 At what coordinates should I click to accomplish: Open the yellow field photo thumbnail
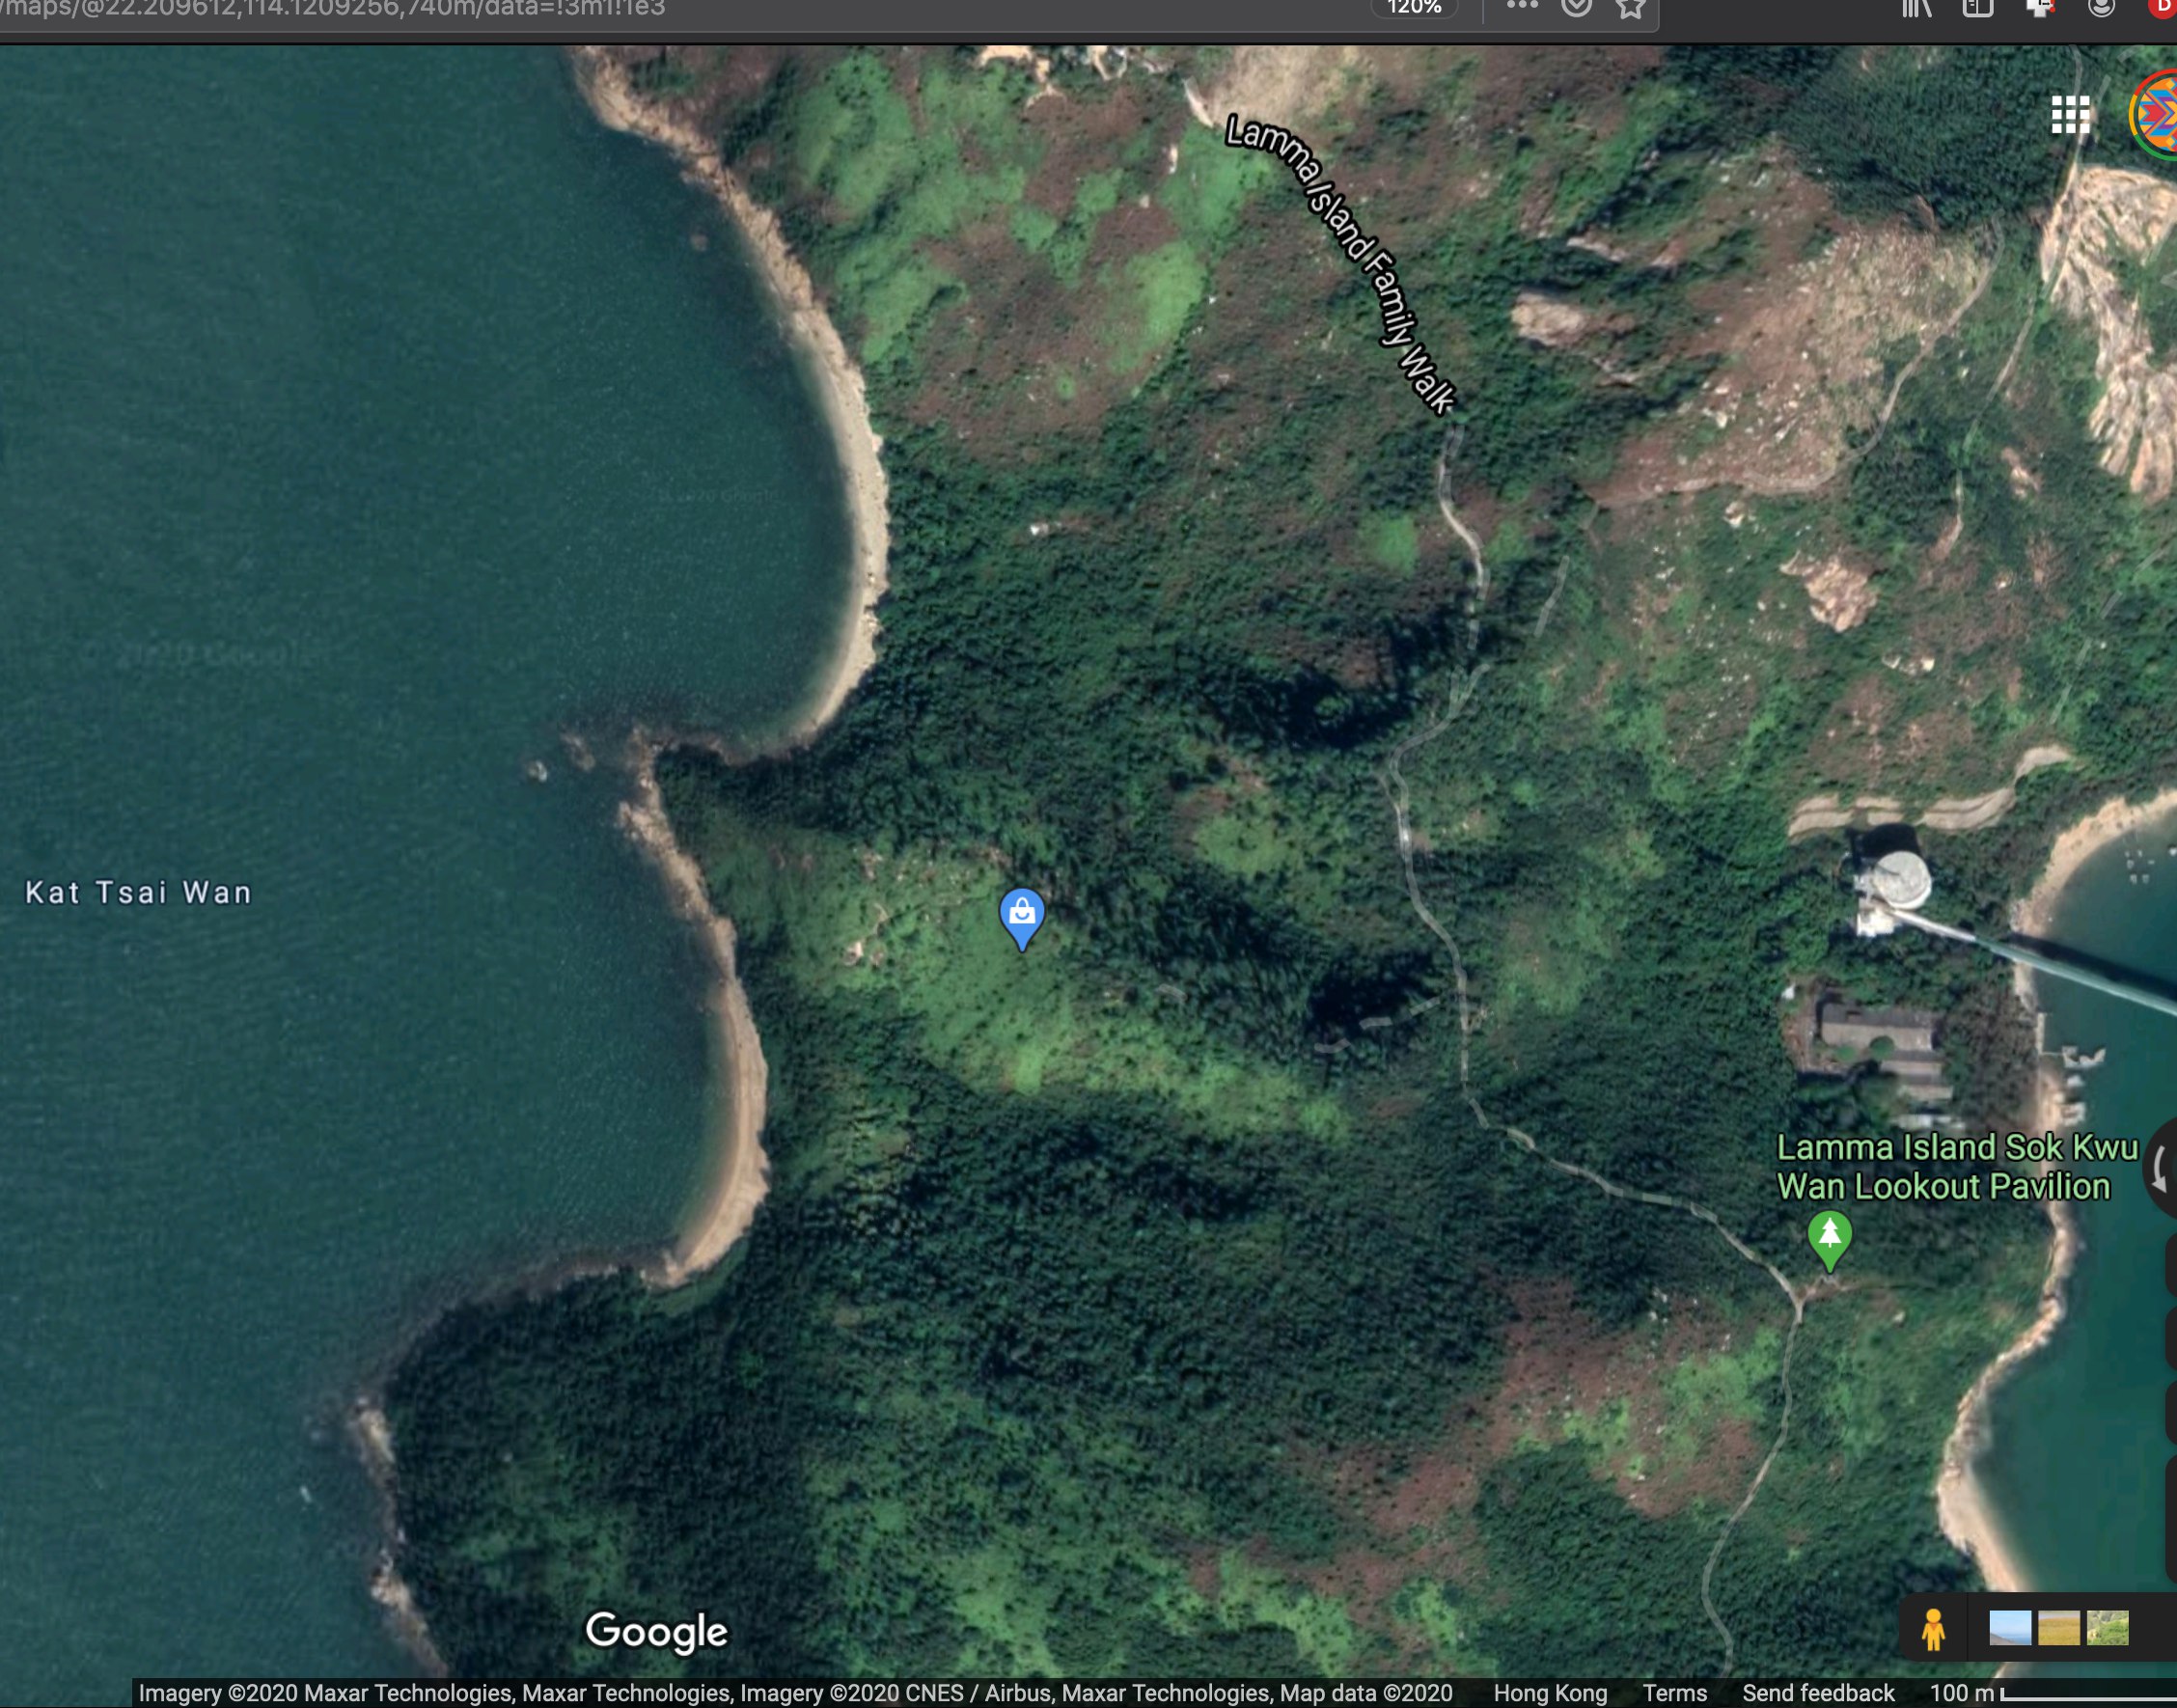pyautogui.click(x=2058, y=1628)
